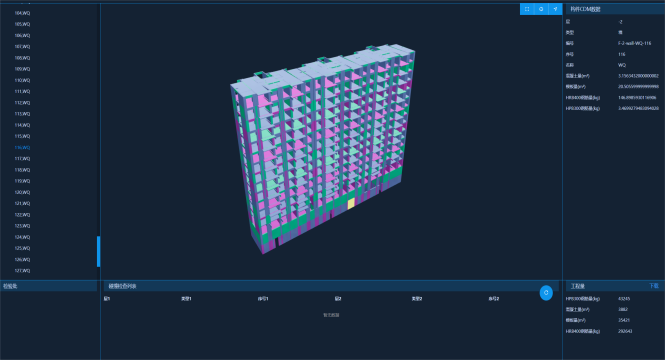The height and width of the screenshot is (360, 665).
Task: Click the 序号2 column header
Action: [494, 299]
